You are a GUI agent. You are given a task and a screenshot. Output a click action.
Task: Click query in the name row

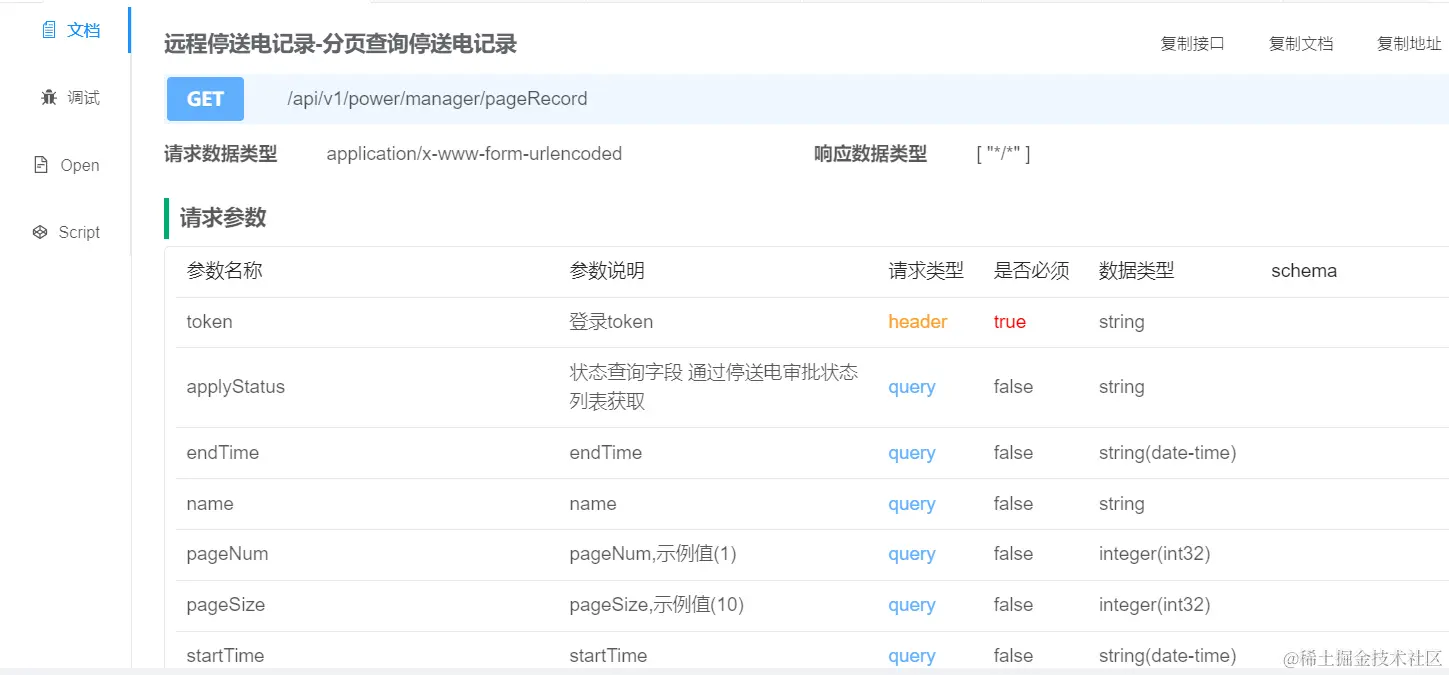(x=912, y=504)
